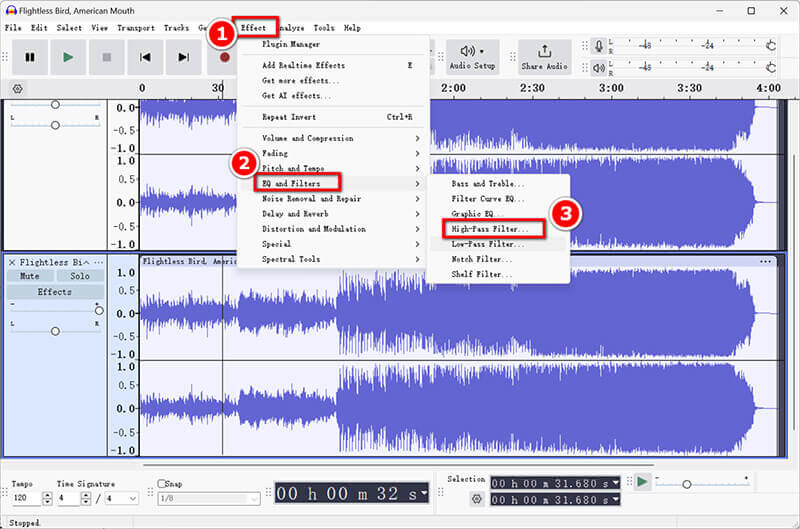Click the Pause playback button
This screenshot has width=800, height=529.
(x=30, y=57)
